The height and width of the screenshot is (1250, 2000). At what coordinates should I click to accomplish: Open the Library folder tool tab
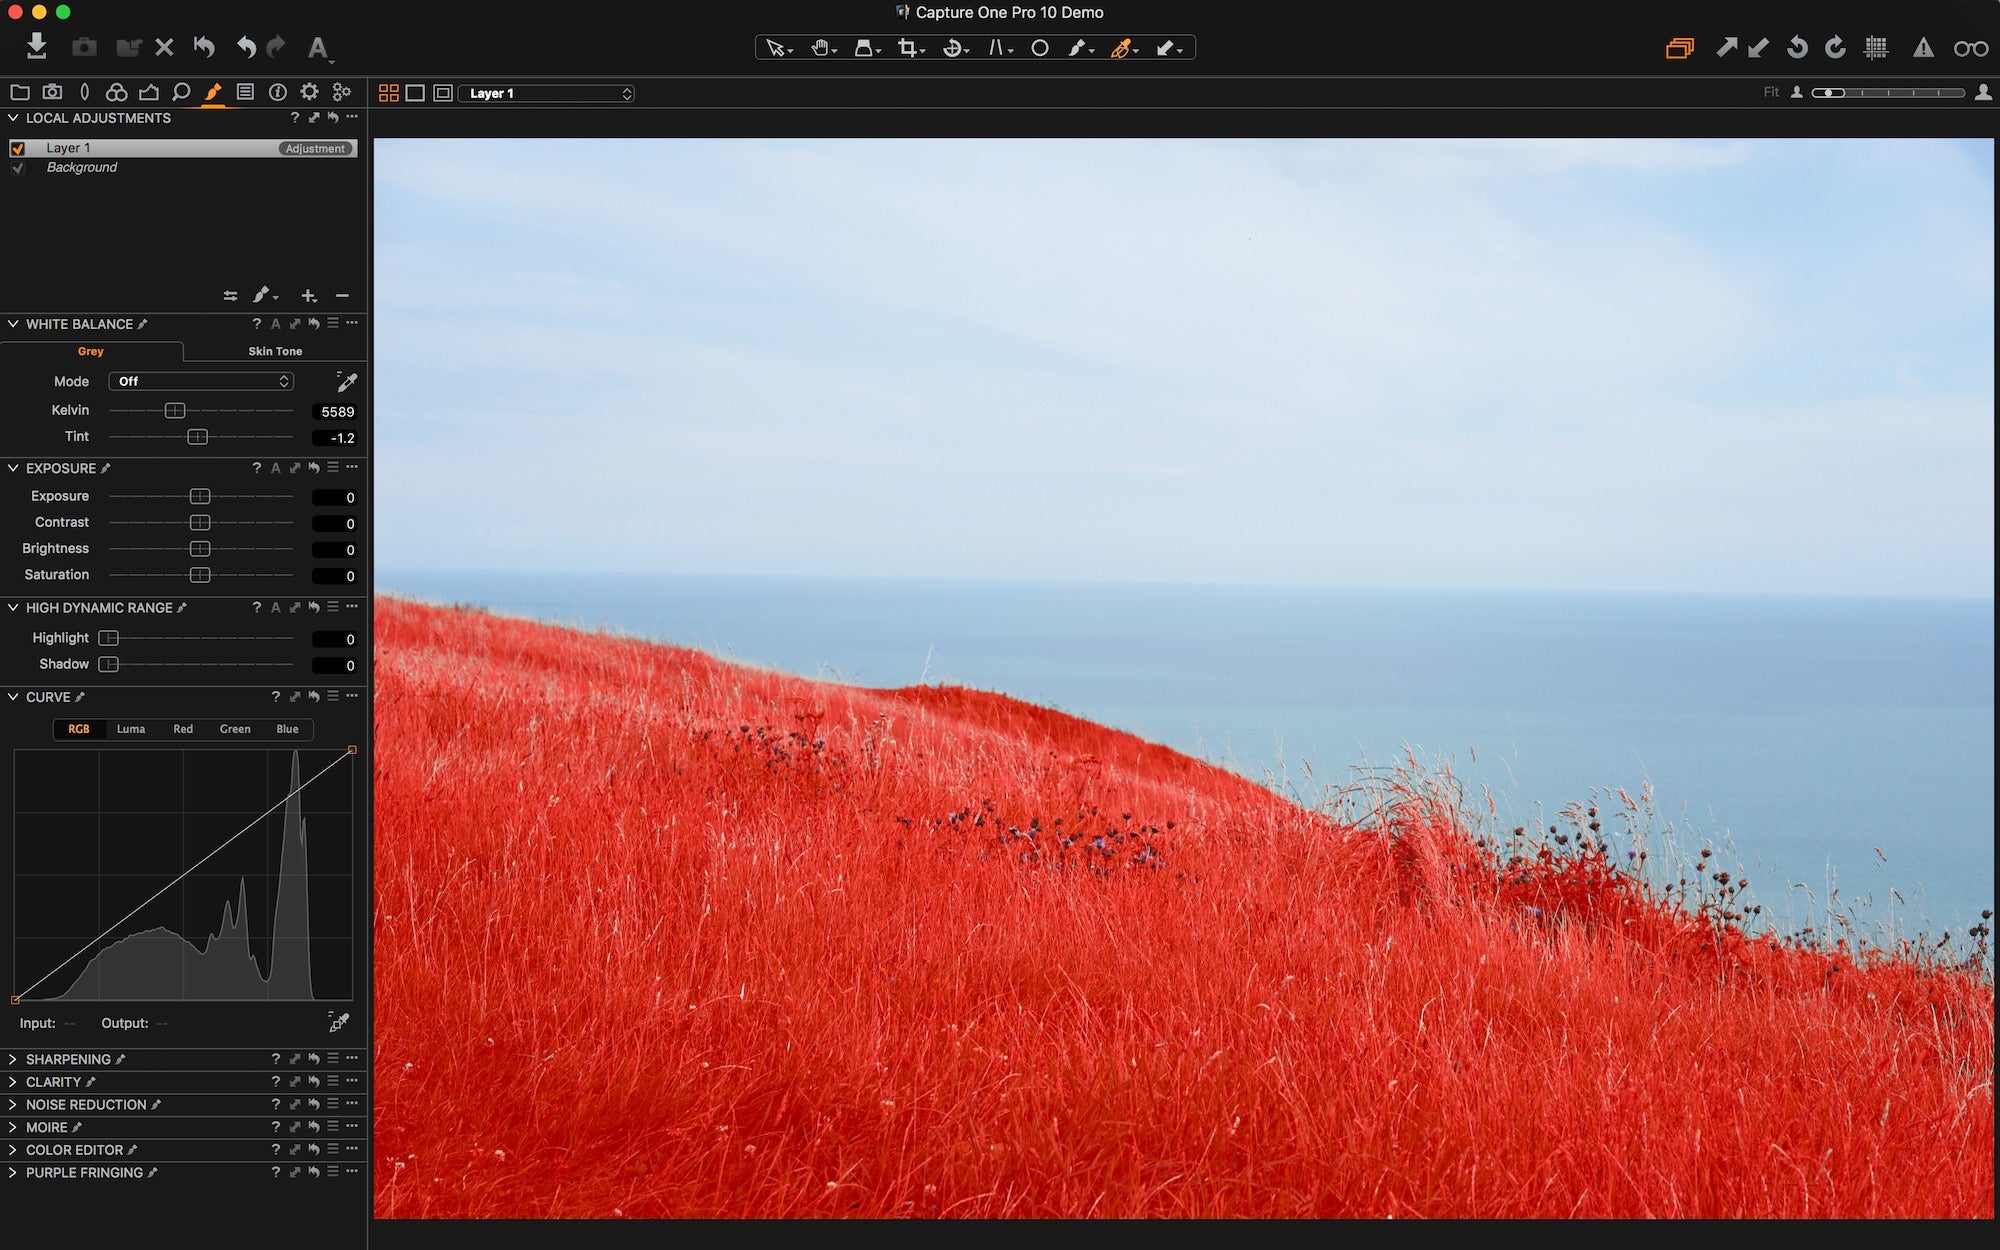[x=19, y=92]
